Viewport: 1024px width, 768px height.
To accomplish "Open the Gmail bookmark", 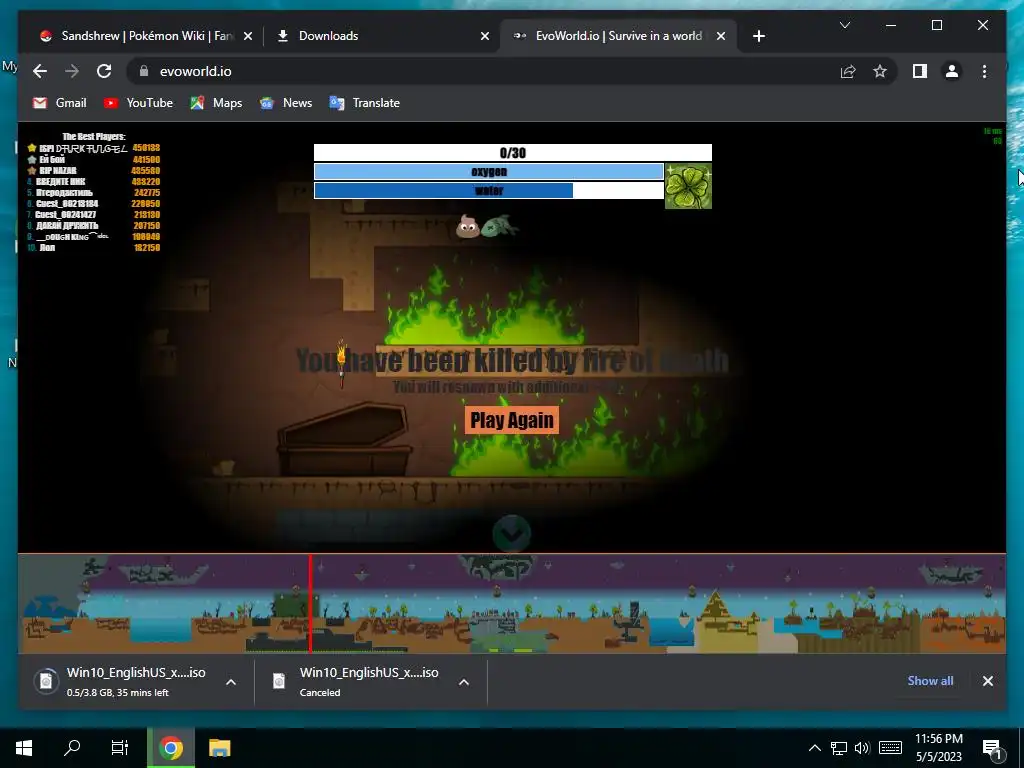I will pos(60,103).
